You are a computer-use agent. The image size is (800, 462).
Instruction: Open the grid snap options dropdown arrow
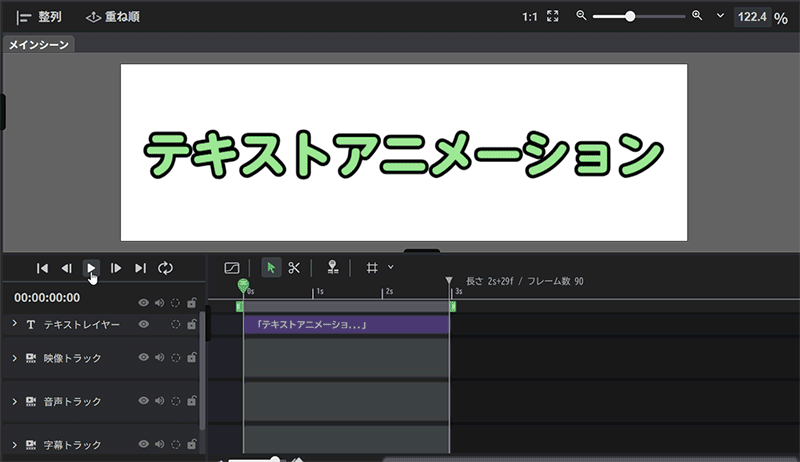click(391, 267)
